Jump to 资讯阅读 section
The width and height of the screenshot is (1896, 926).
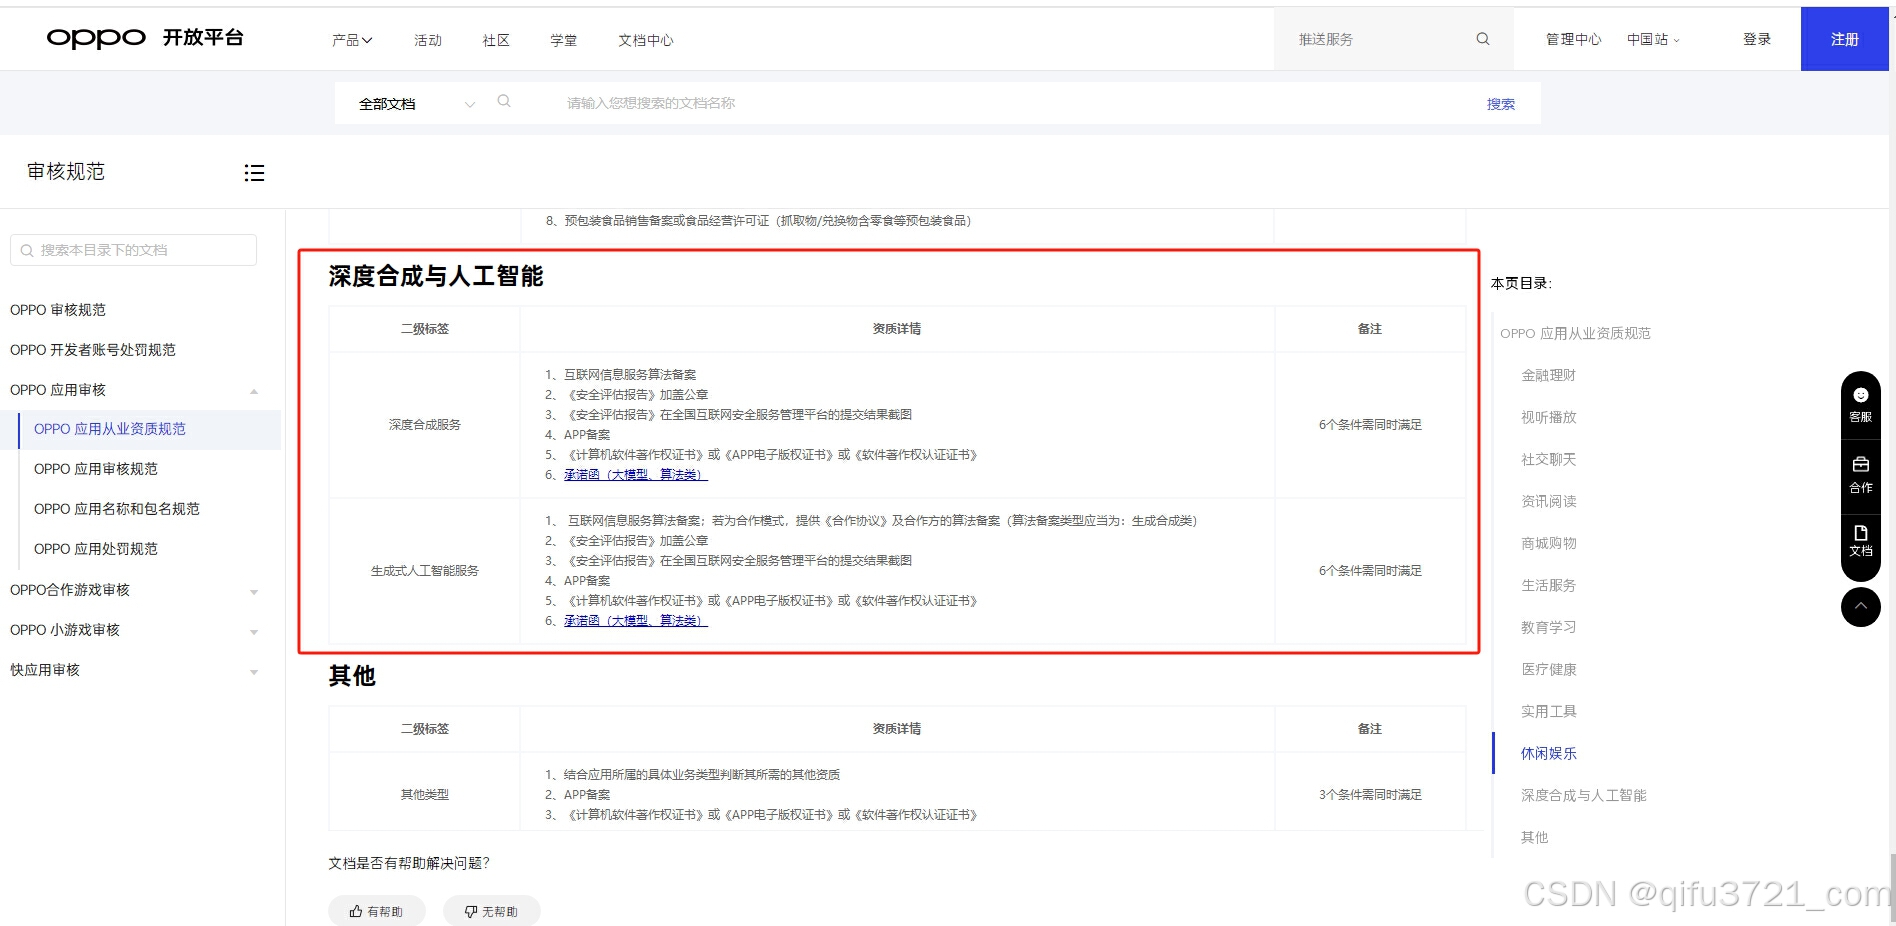[x=1548, y=501]
